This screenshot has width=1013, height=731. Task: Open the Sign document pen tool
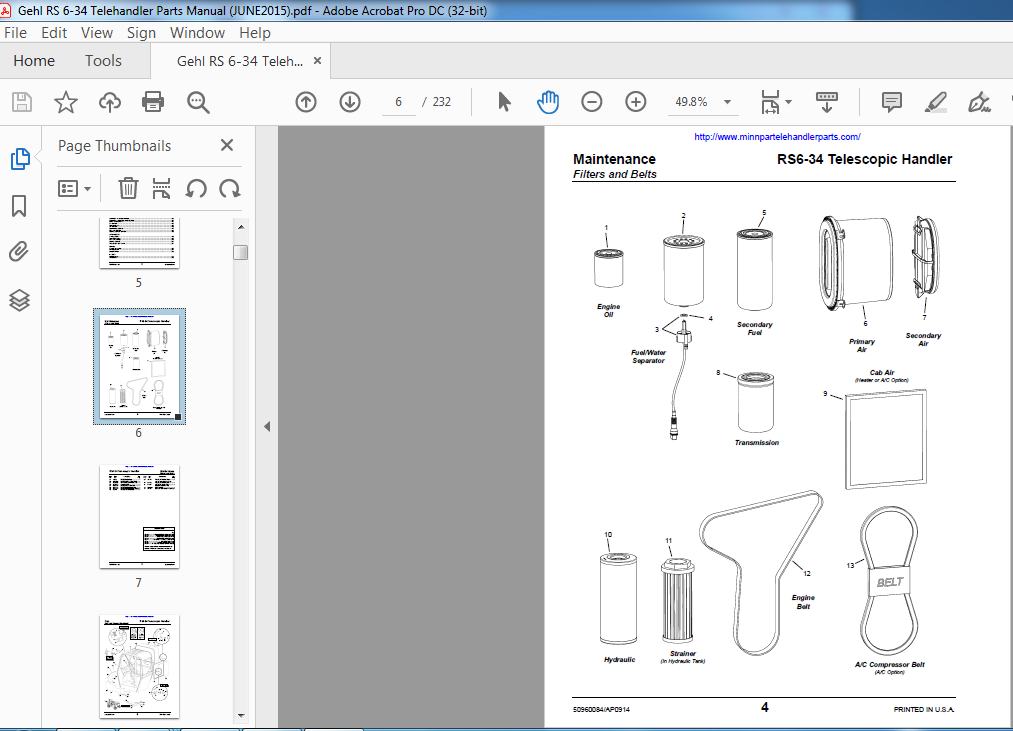979,102
